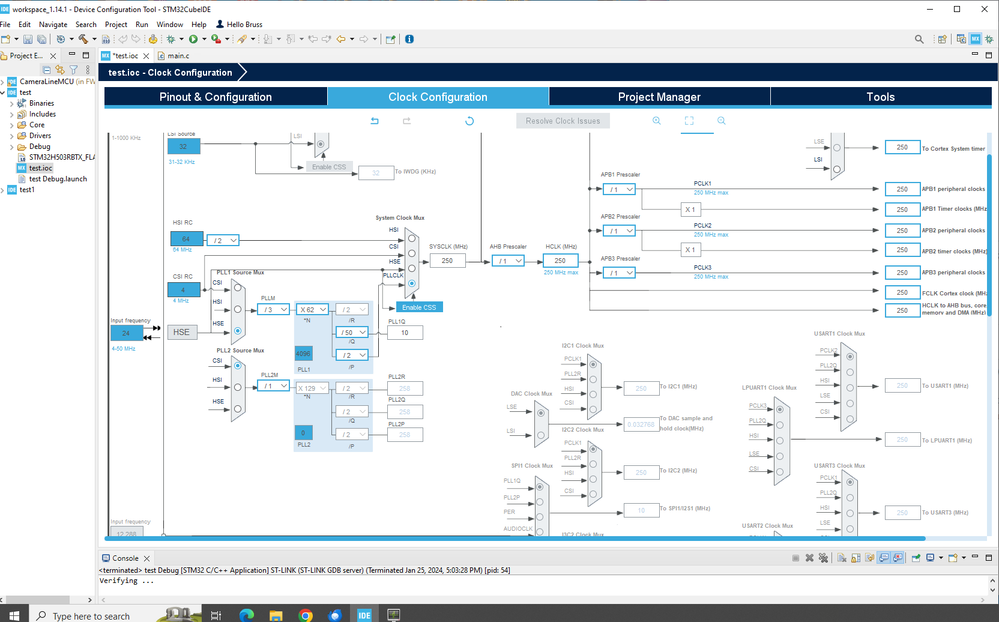Switch to Pinout & Configuration tab
Image resolution: width=999 pixels, height=622 pixels.
tap(215, 97)
